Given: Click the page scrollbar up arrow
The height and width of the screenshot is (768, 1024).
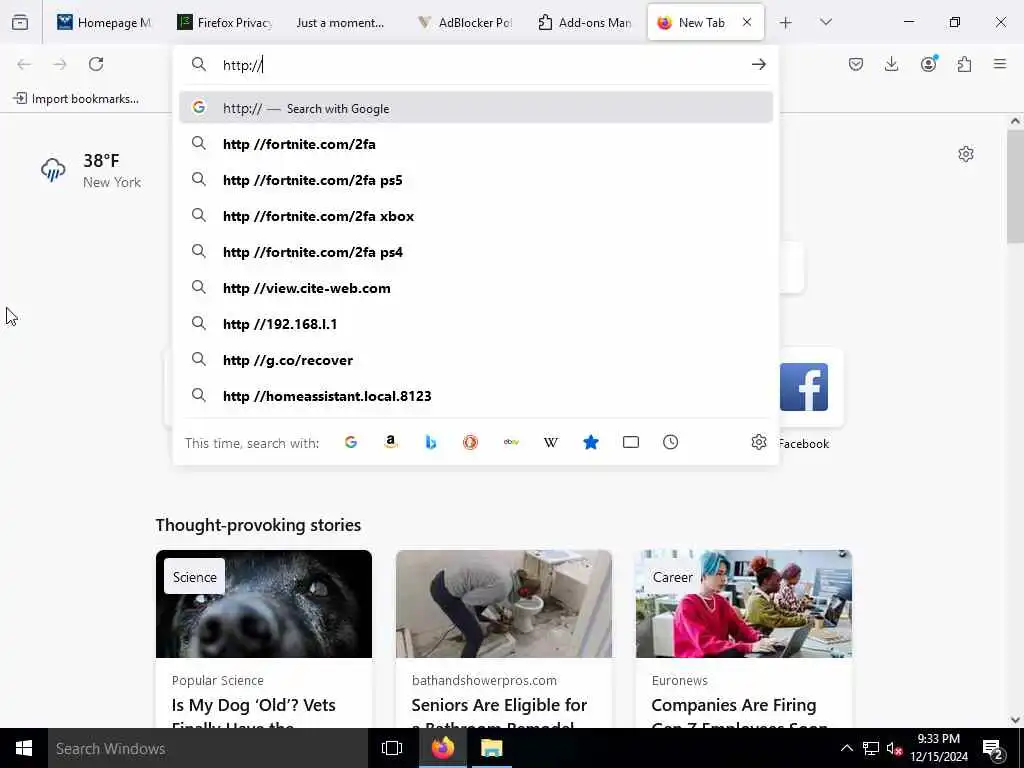Looking at the screenshot, I should point(1015,121).
